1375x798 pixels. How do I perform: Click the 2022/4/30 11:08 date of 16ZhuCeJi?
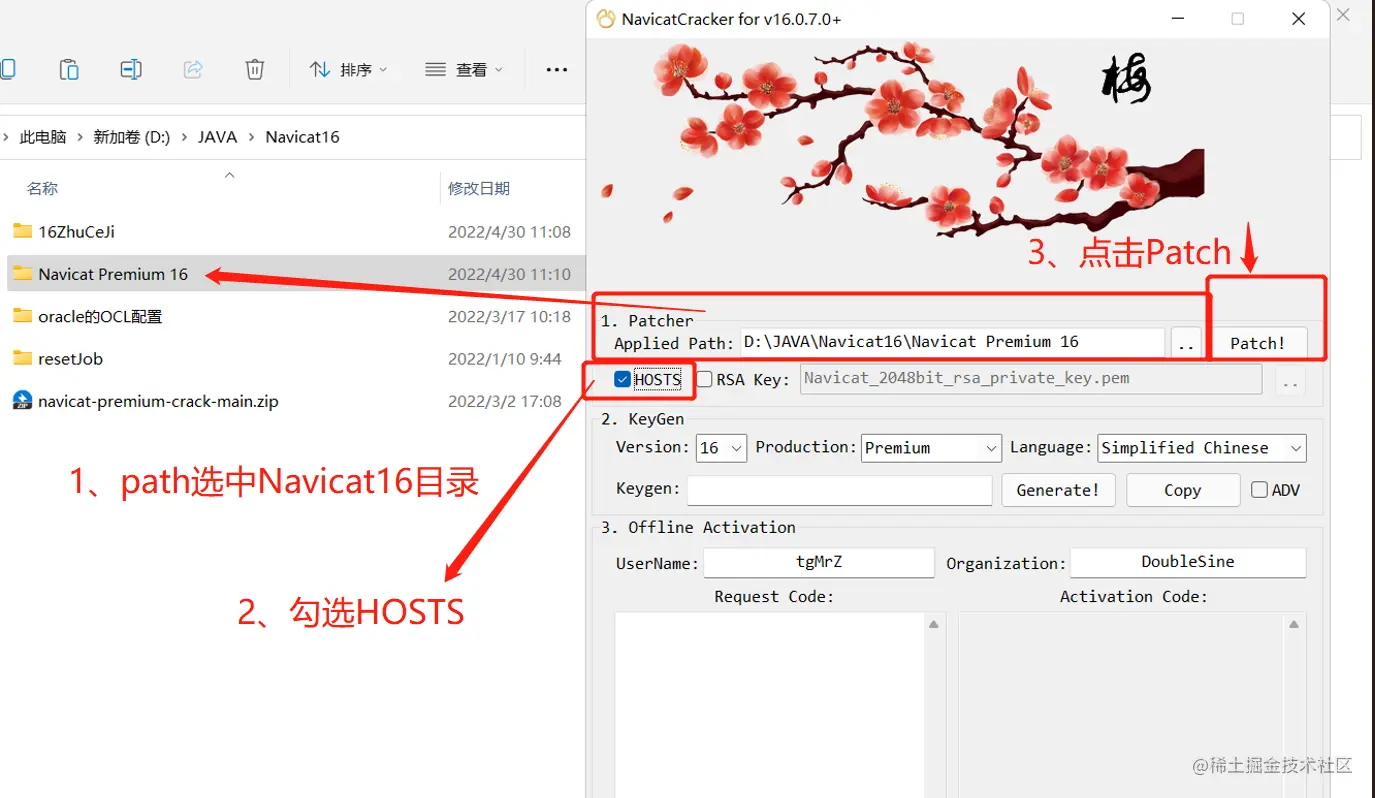click(x=509, y=231)
